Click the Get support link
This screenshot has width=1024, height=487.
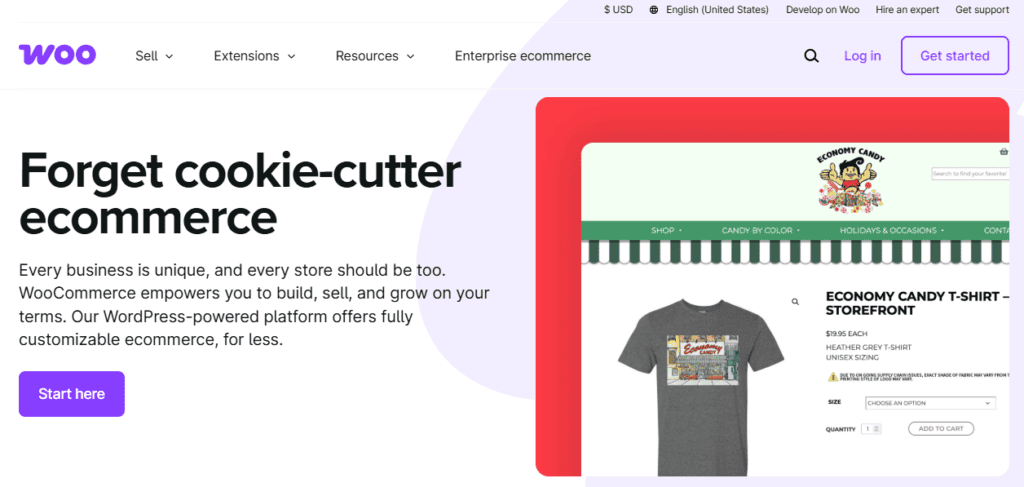point(982,10)
